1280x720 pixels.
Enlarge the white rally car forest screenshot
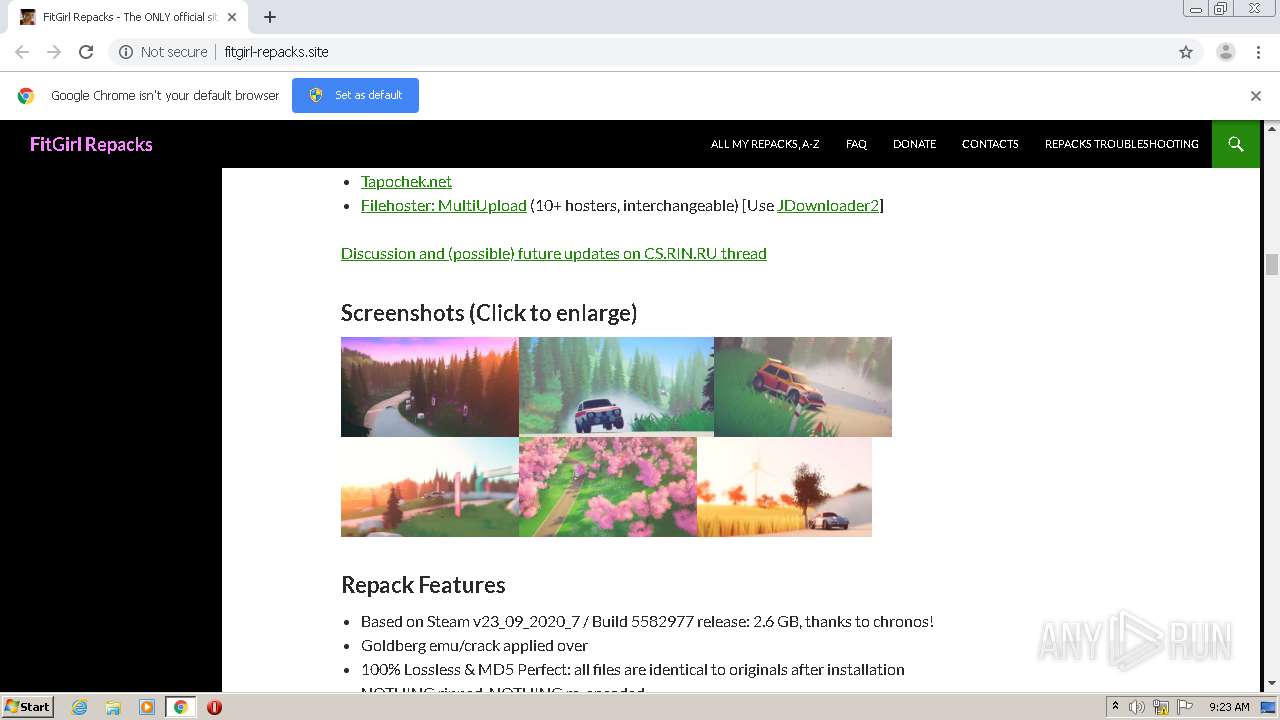tap(616, 387)
